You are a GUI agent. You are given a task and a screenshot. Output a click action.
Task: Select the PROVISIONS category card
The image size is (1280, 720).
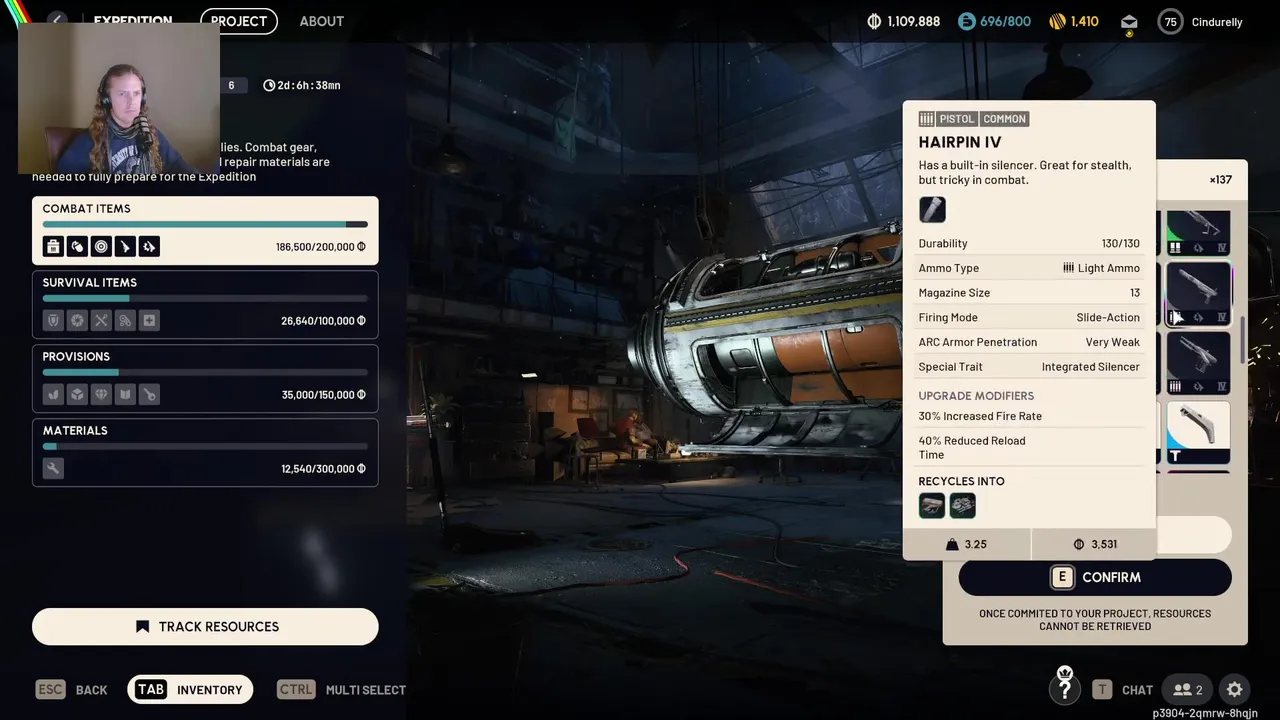(205, 379)
